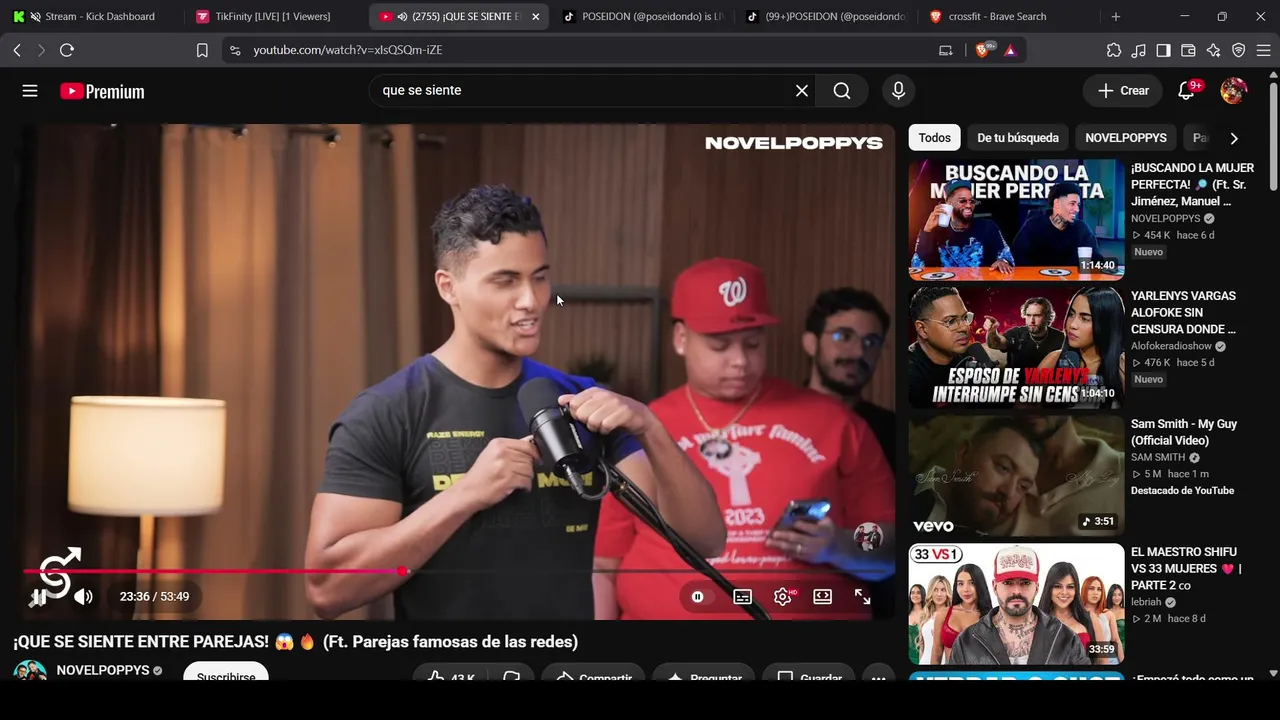The width and height of the screenshot is (1280, 720).
Task: Open the browser extensions puzzle icon
Action: [x=1114, y=50]
